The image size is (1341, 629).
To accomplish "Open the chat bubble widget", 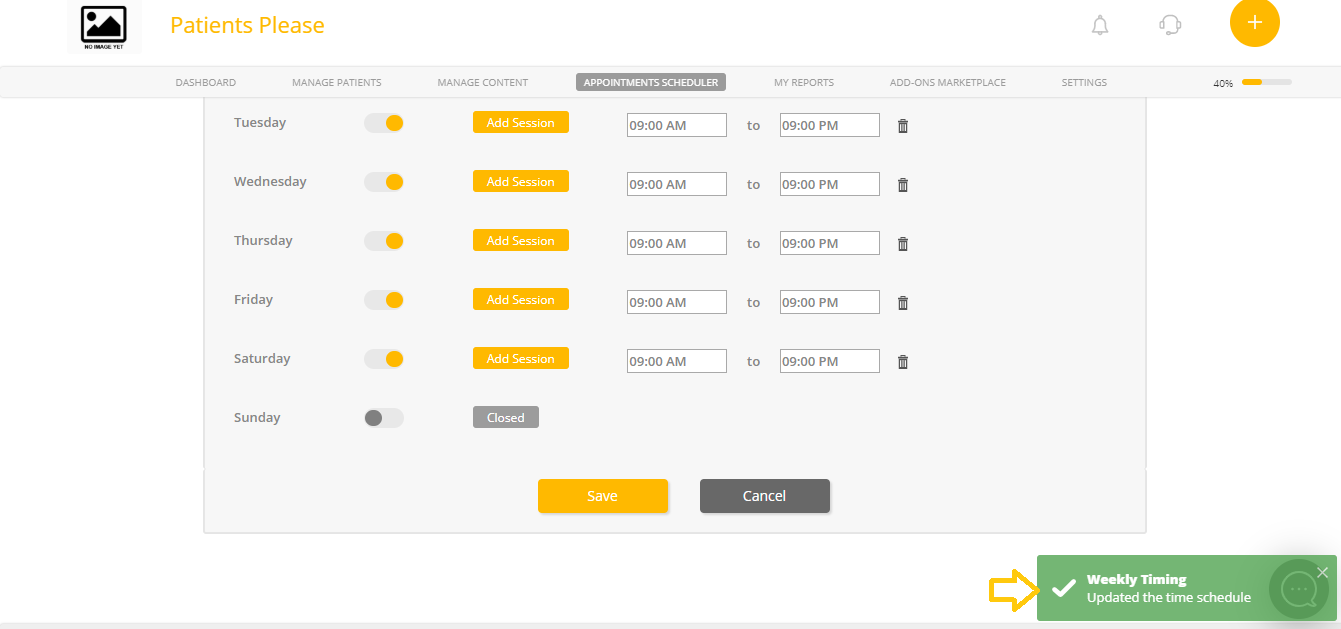I will point(1299,589).
